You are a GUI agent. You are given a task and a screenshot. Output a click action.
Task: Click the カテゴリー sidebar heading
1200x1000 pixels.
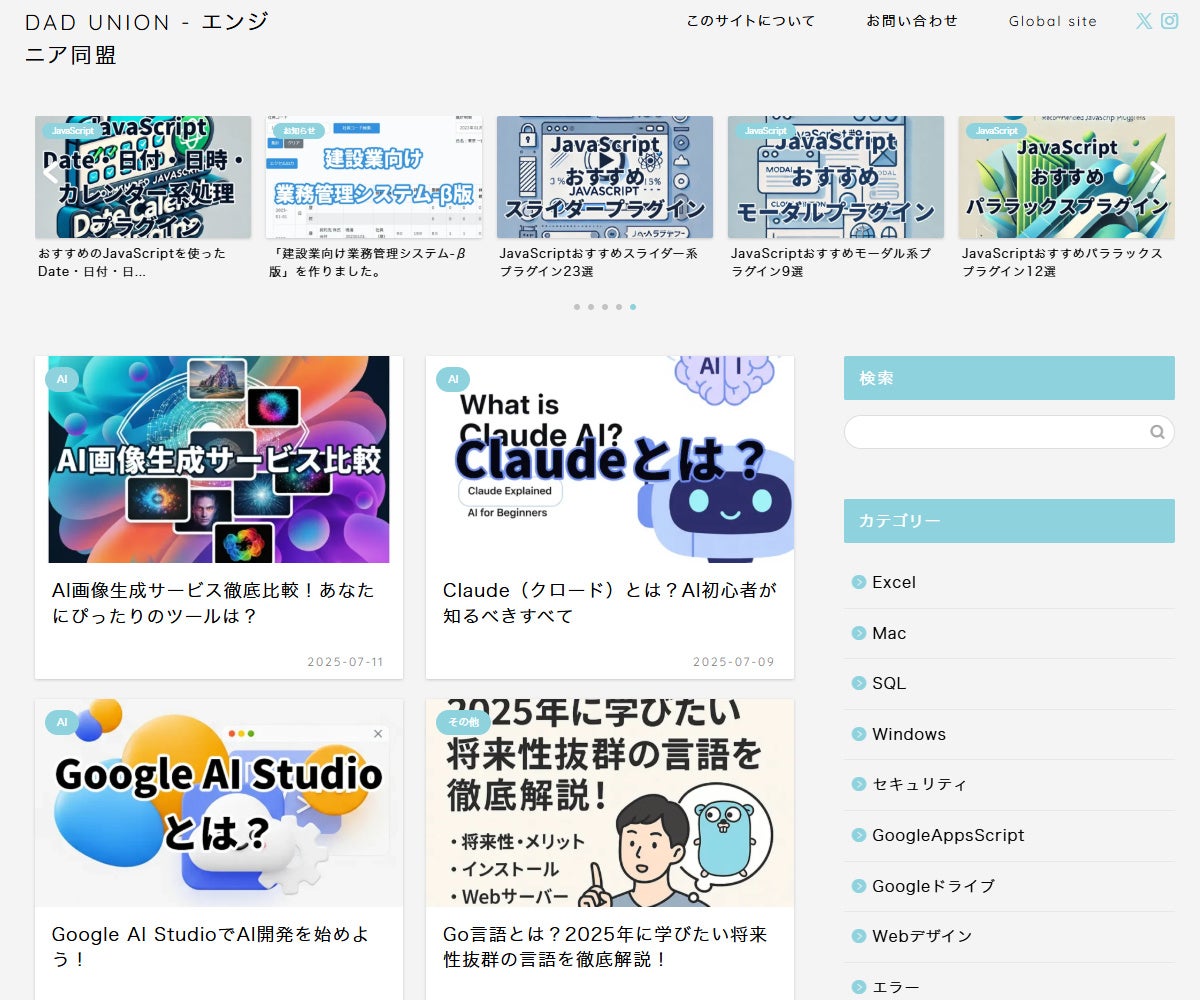1009,521
